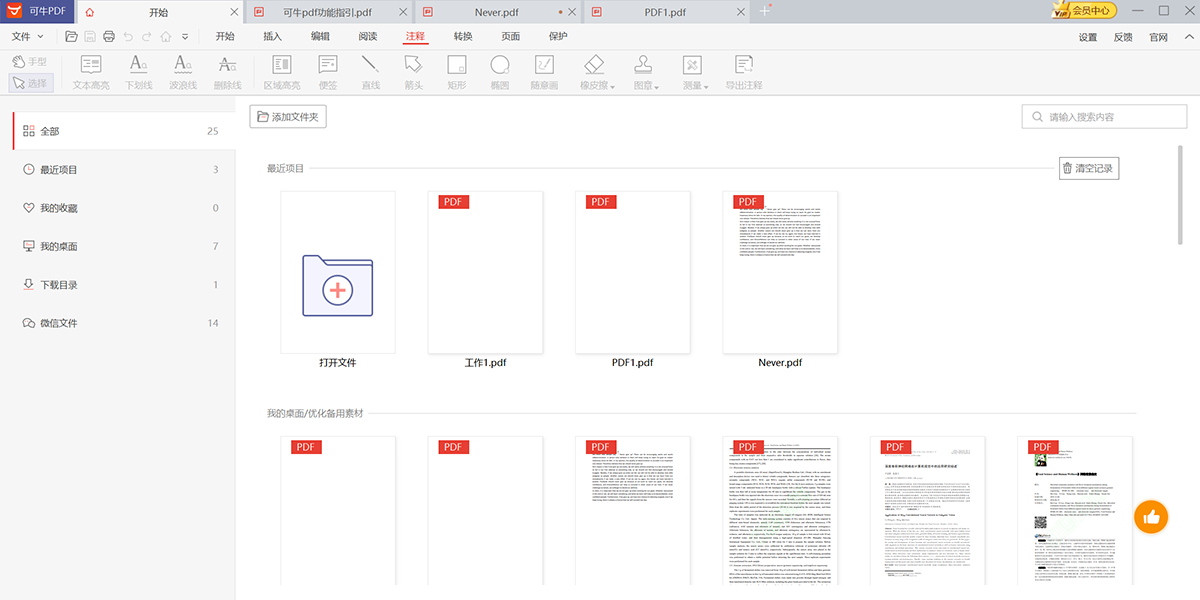Select the arrow drawing tool (箭头)
The image size is (1200, 600).
point(413,71)
